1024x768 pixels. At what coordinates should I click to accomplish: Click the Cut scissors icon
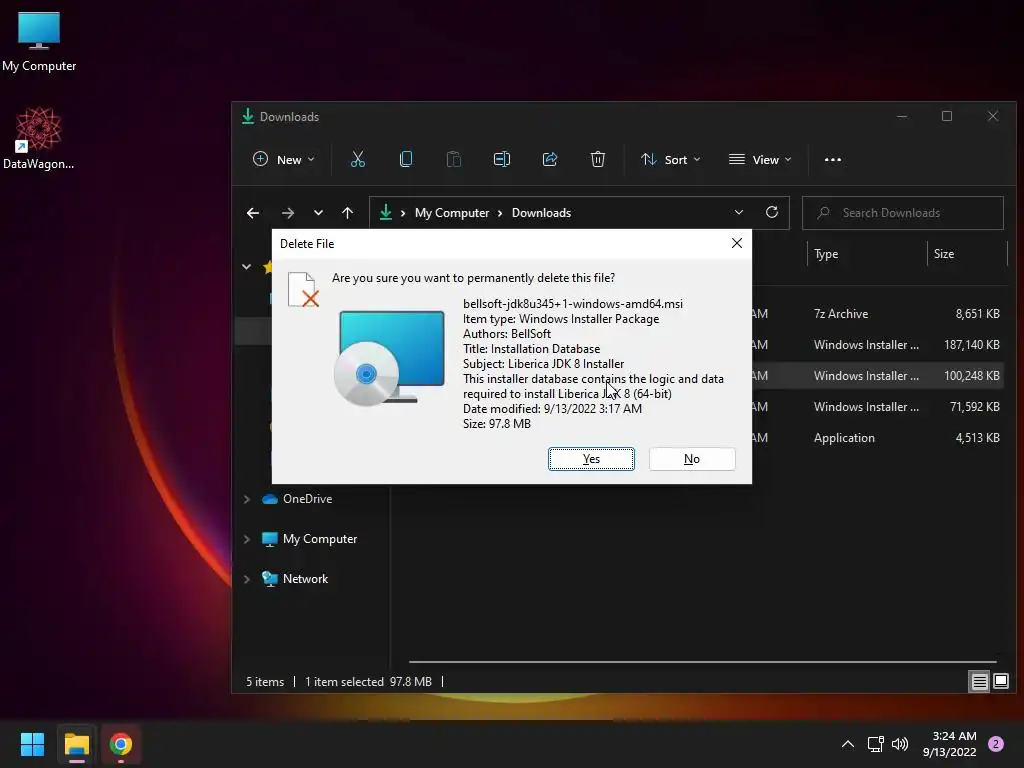click(x=358, y=159)
